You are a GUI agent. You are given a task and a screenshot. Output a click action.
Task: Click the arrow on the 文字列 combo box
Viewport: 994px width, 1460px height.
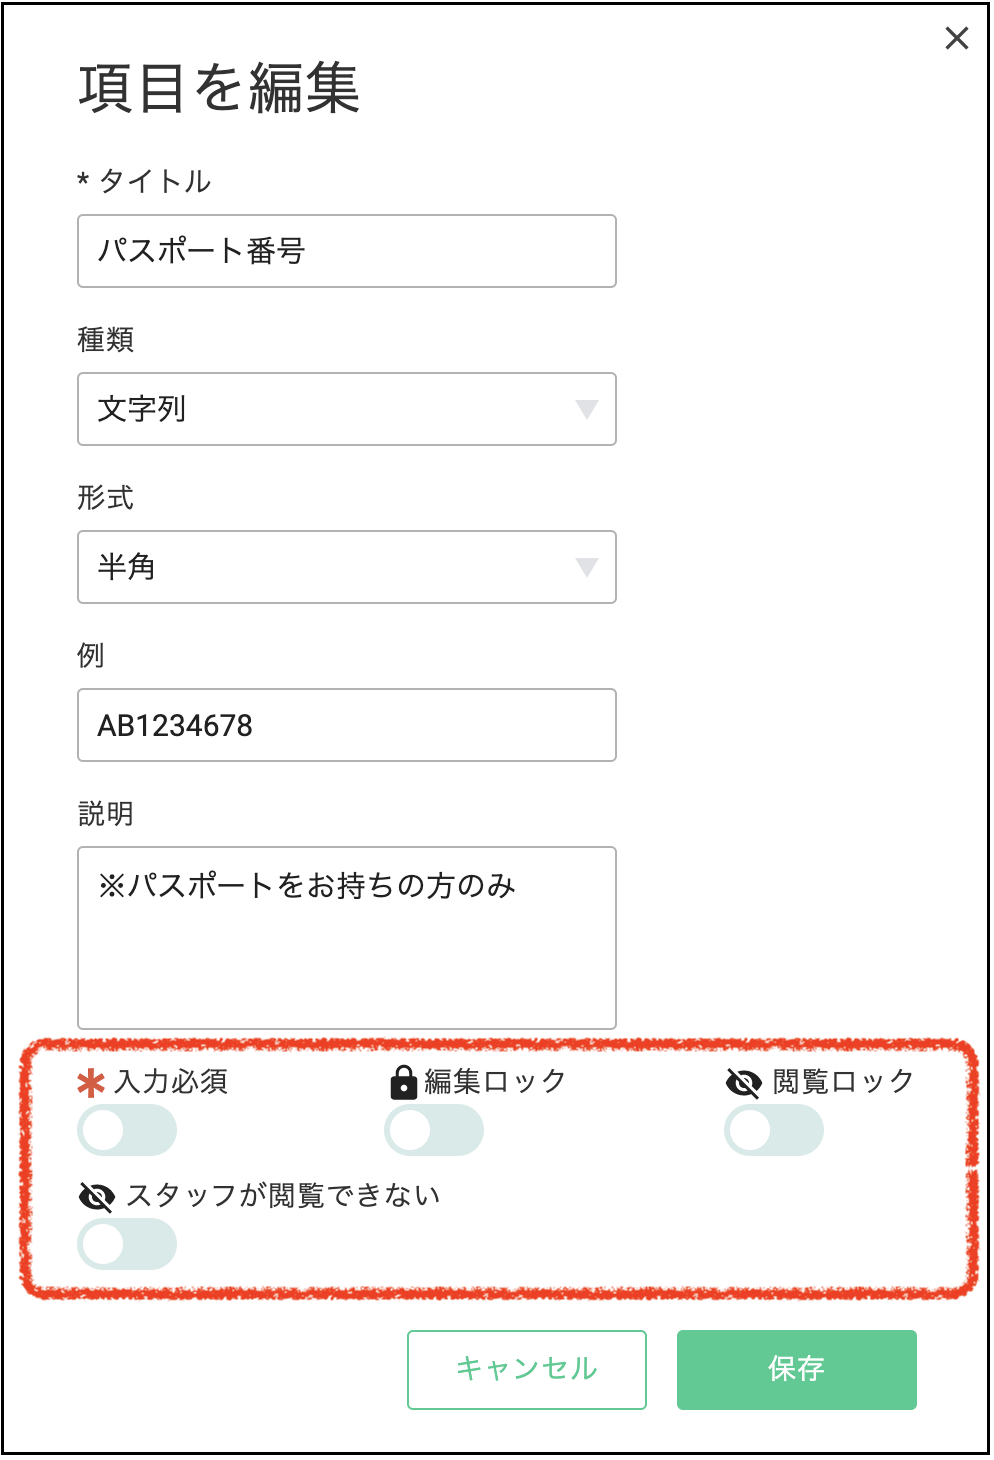587,409
